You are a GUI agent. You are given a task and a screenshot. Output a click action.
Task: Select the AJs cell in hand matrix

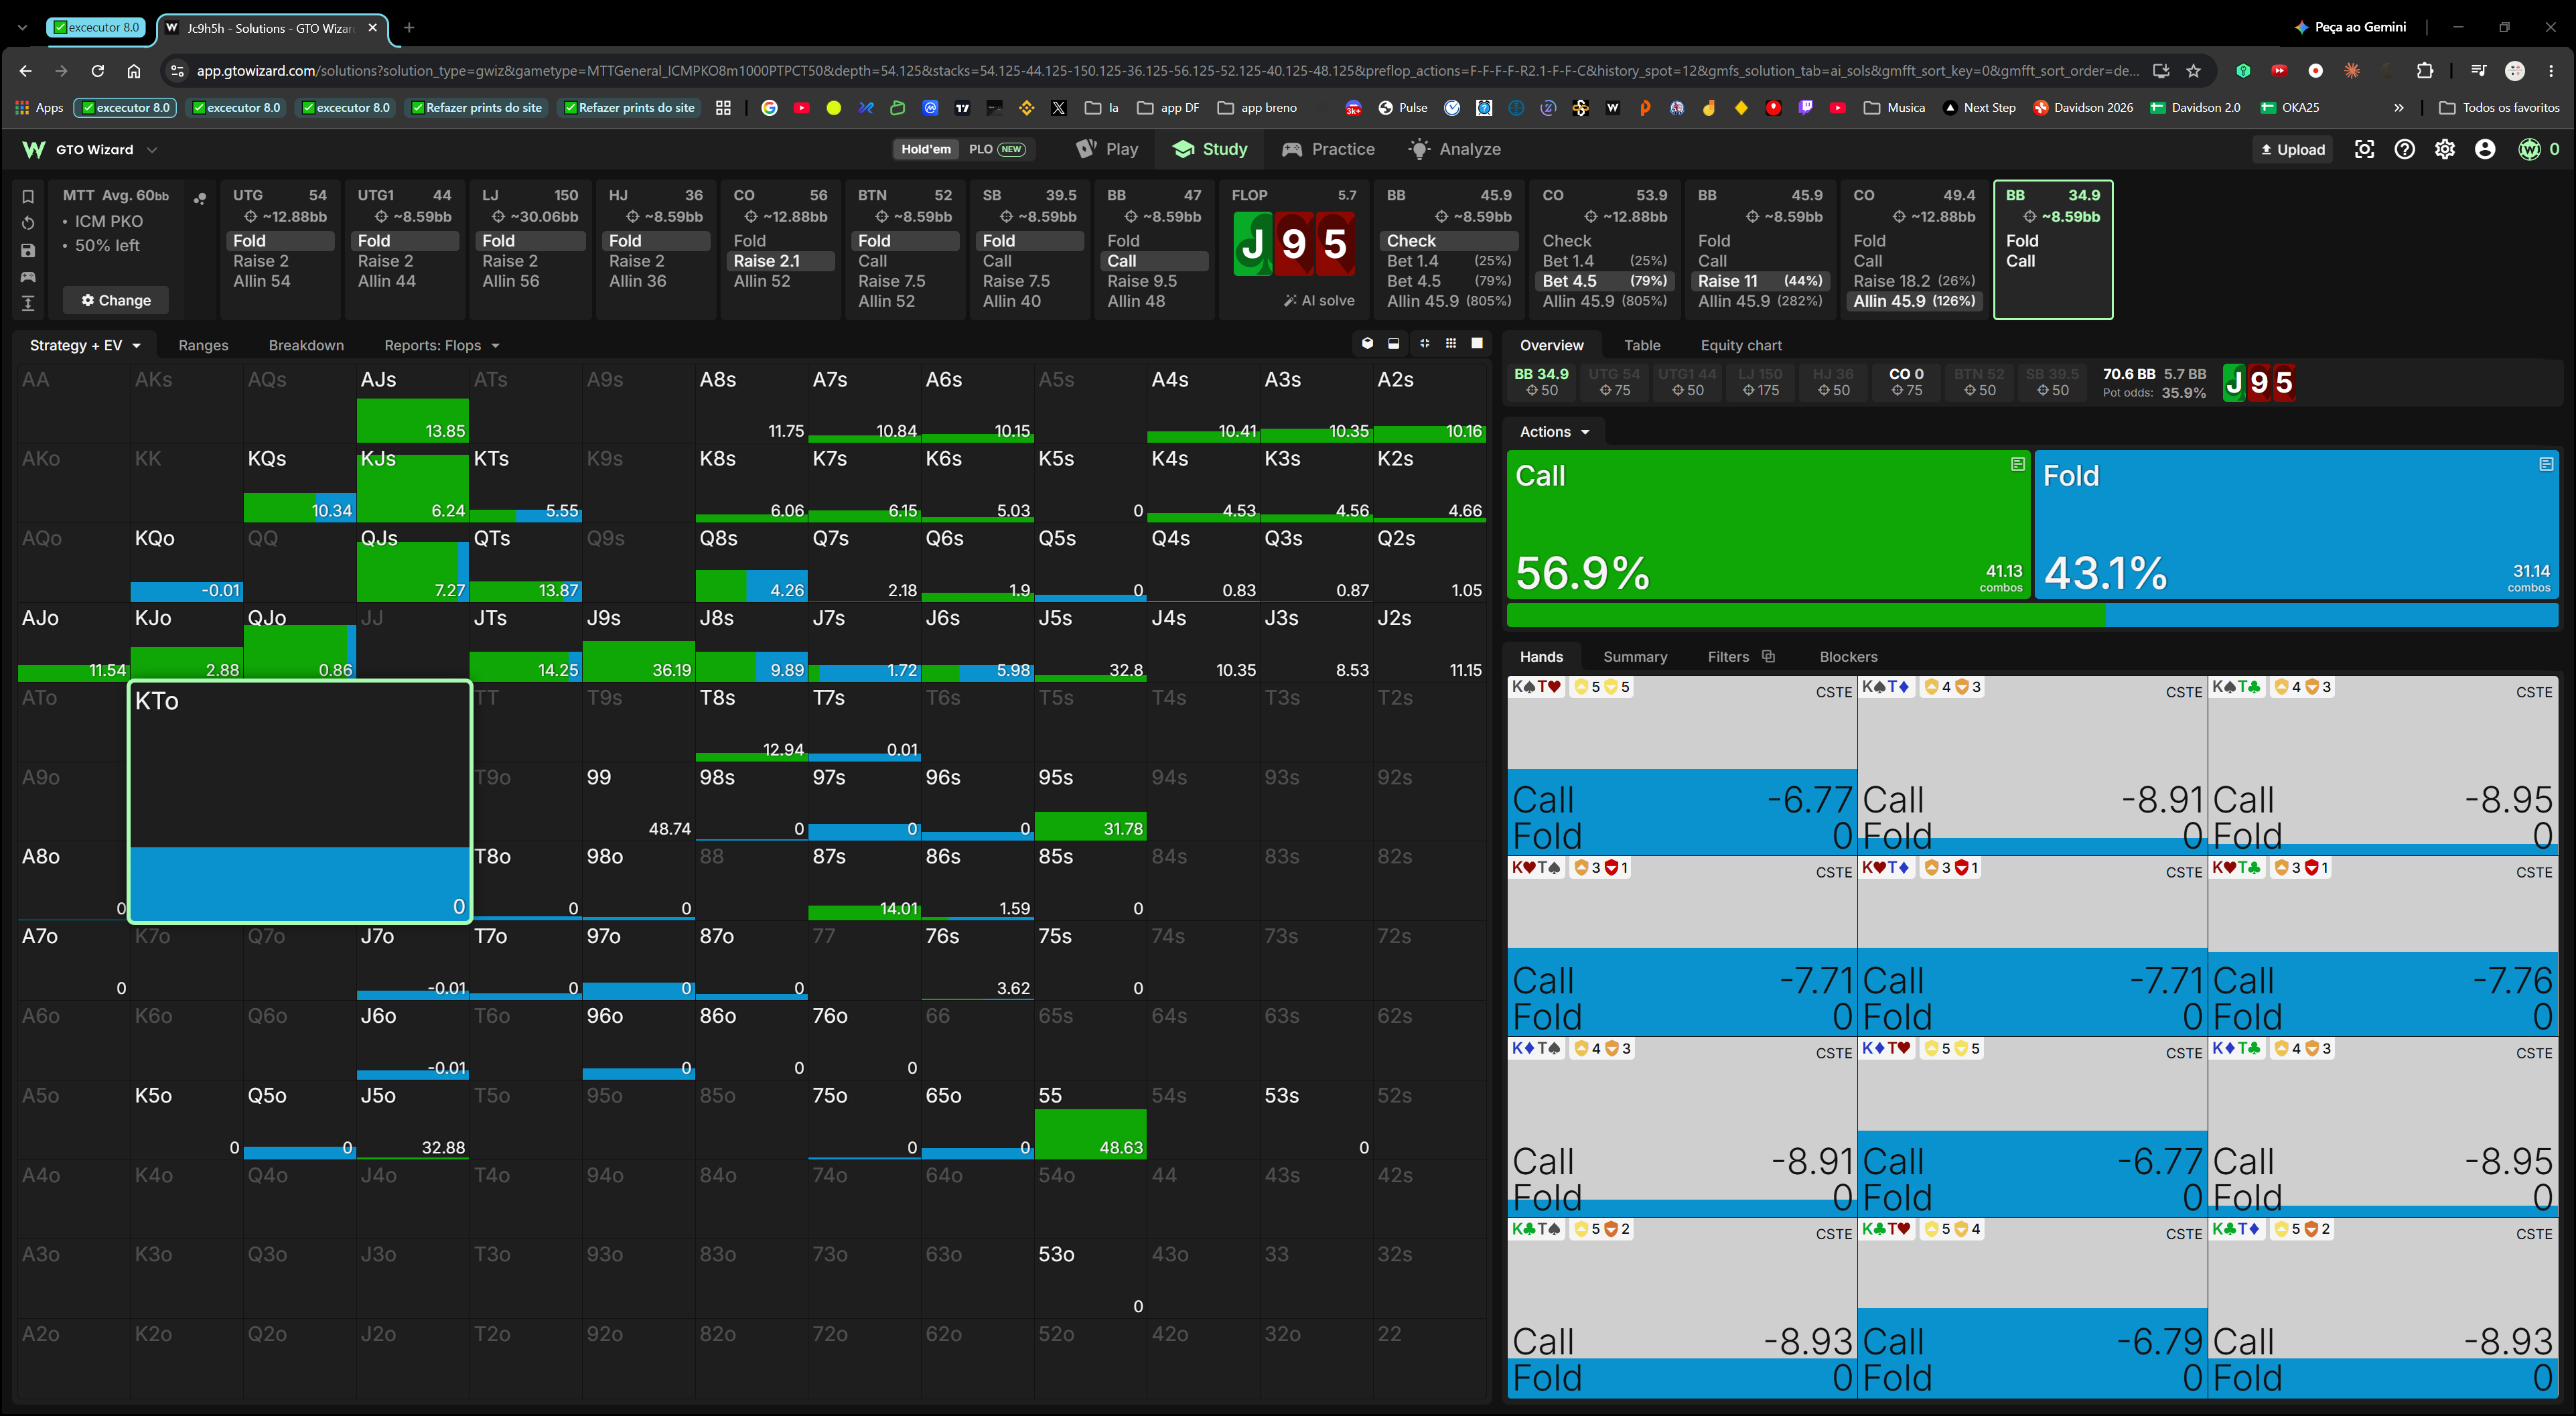point(412,404)
